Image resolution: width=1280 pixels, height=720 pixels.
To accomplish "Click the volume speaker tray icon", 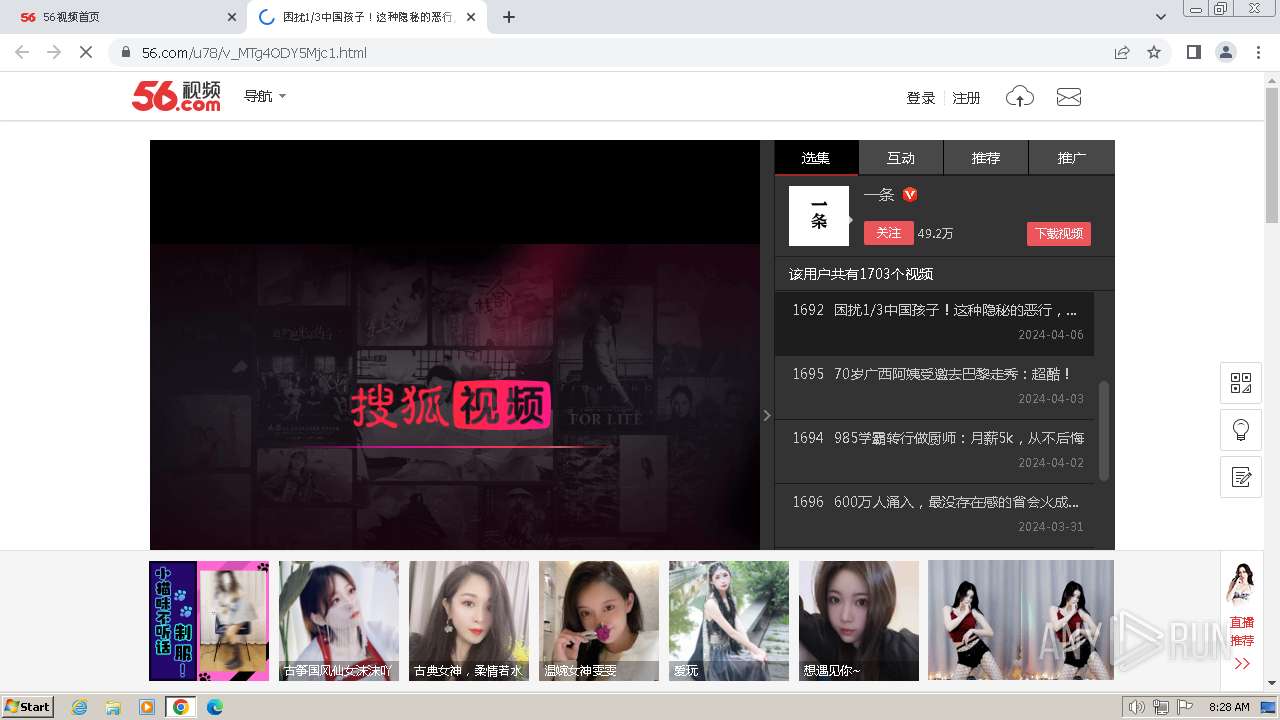I will (x=1136, y=707).
